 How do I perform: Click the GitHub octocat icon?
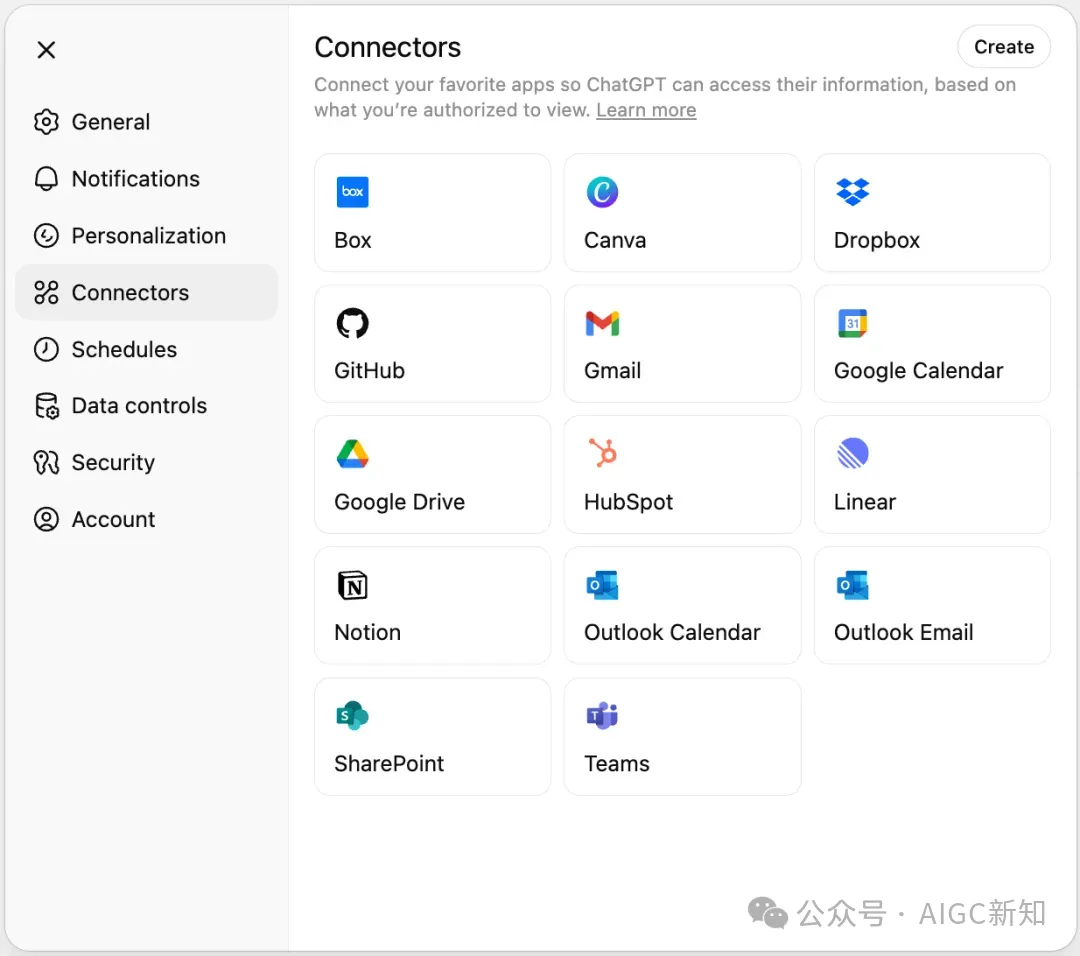pyautogui.click(x=352, y=323)
